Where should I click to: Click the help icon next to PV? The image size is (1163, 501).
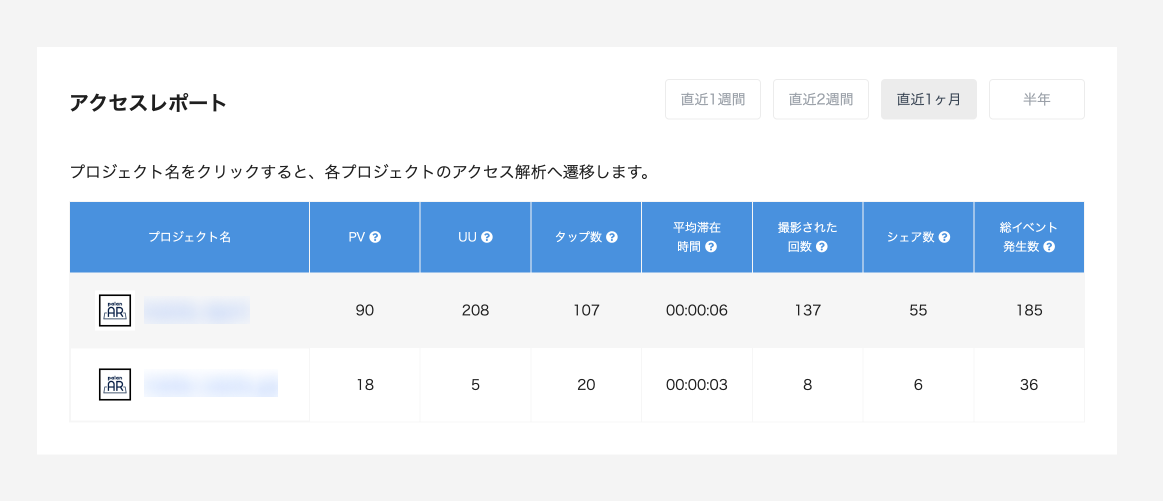click(x=375, y=238)
